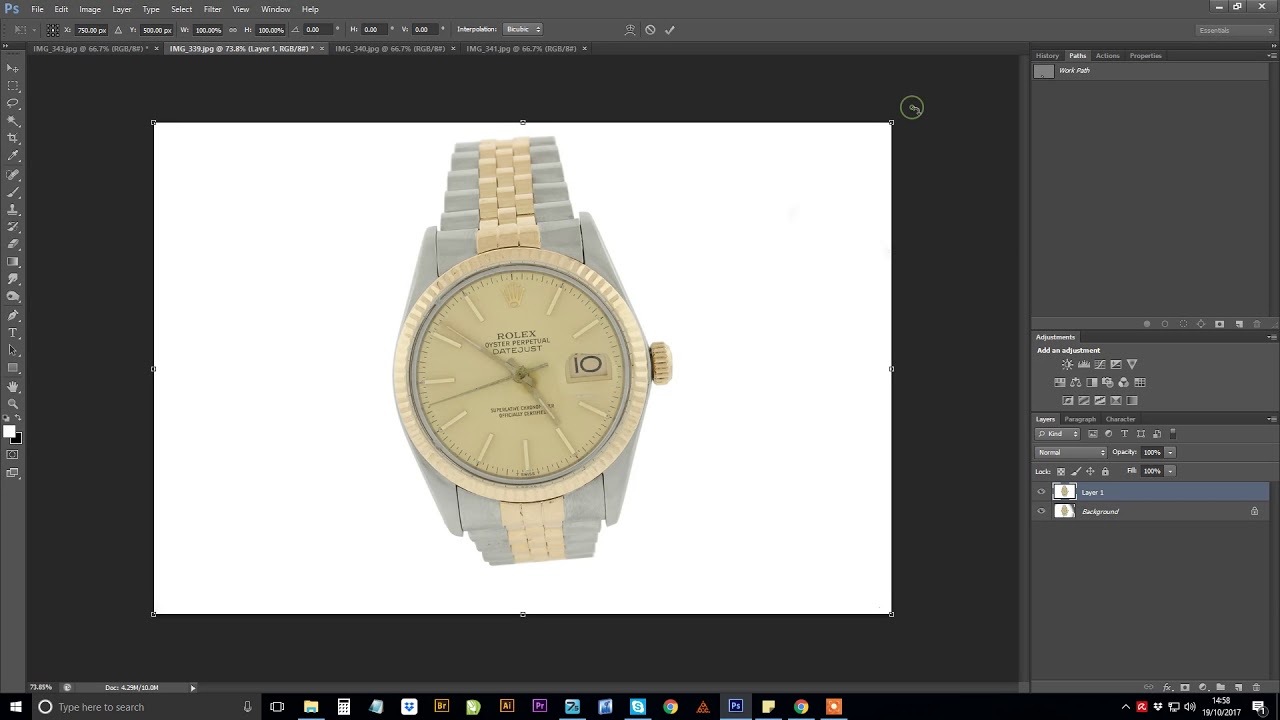Open the Essentials workspace dropdown
The width and height of the screenshot is (1280, 720).
click(1235, 30)
